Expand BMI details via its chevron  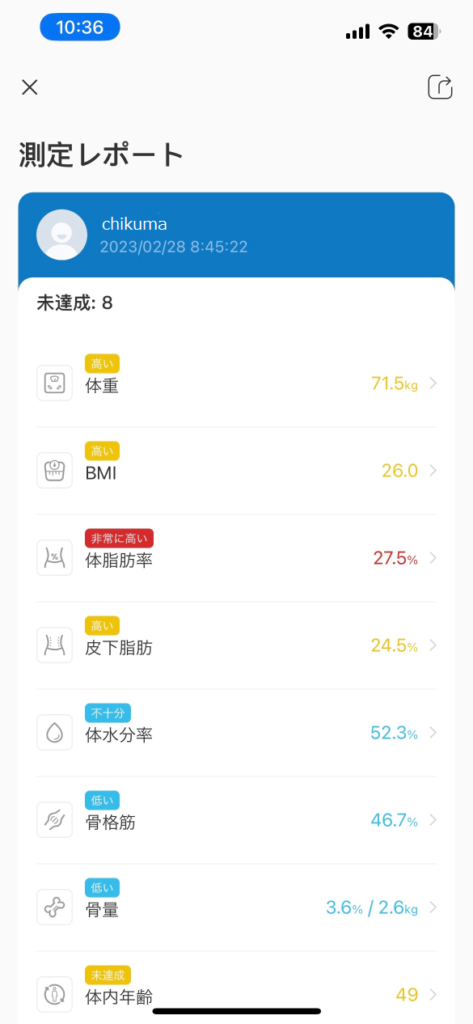(x=432, y=470)
